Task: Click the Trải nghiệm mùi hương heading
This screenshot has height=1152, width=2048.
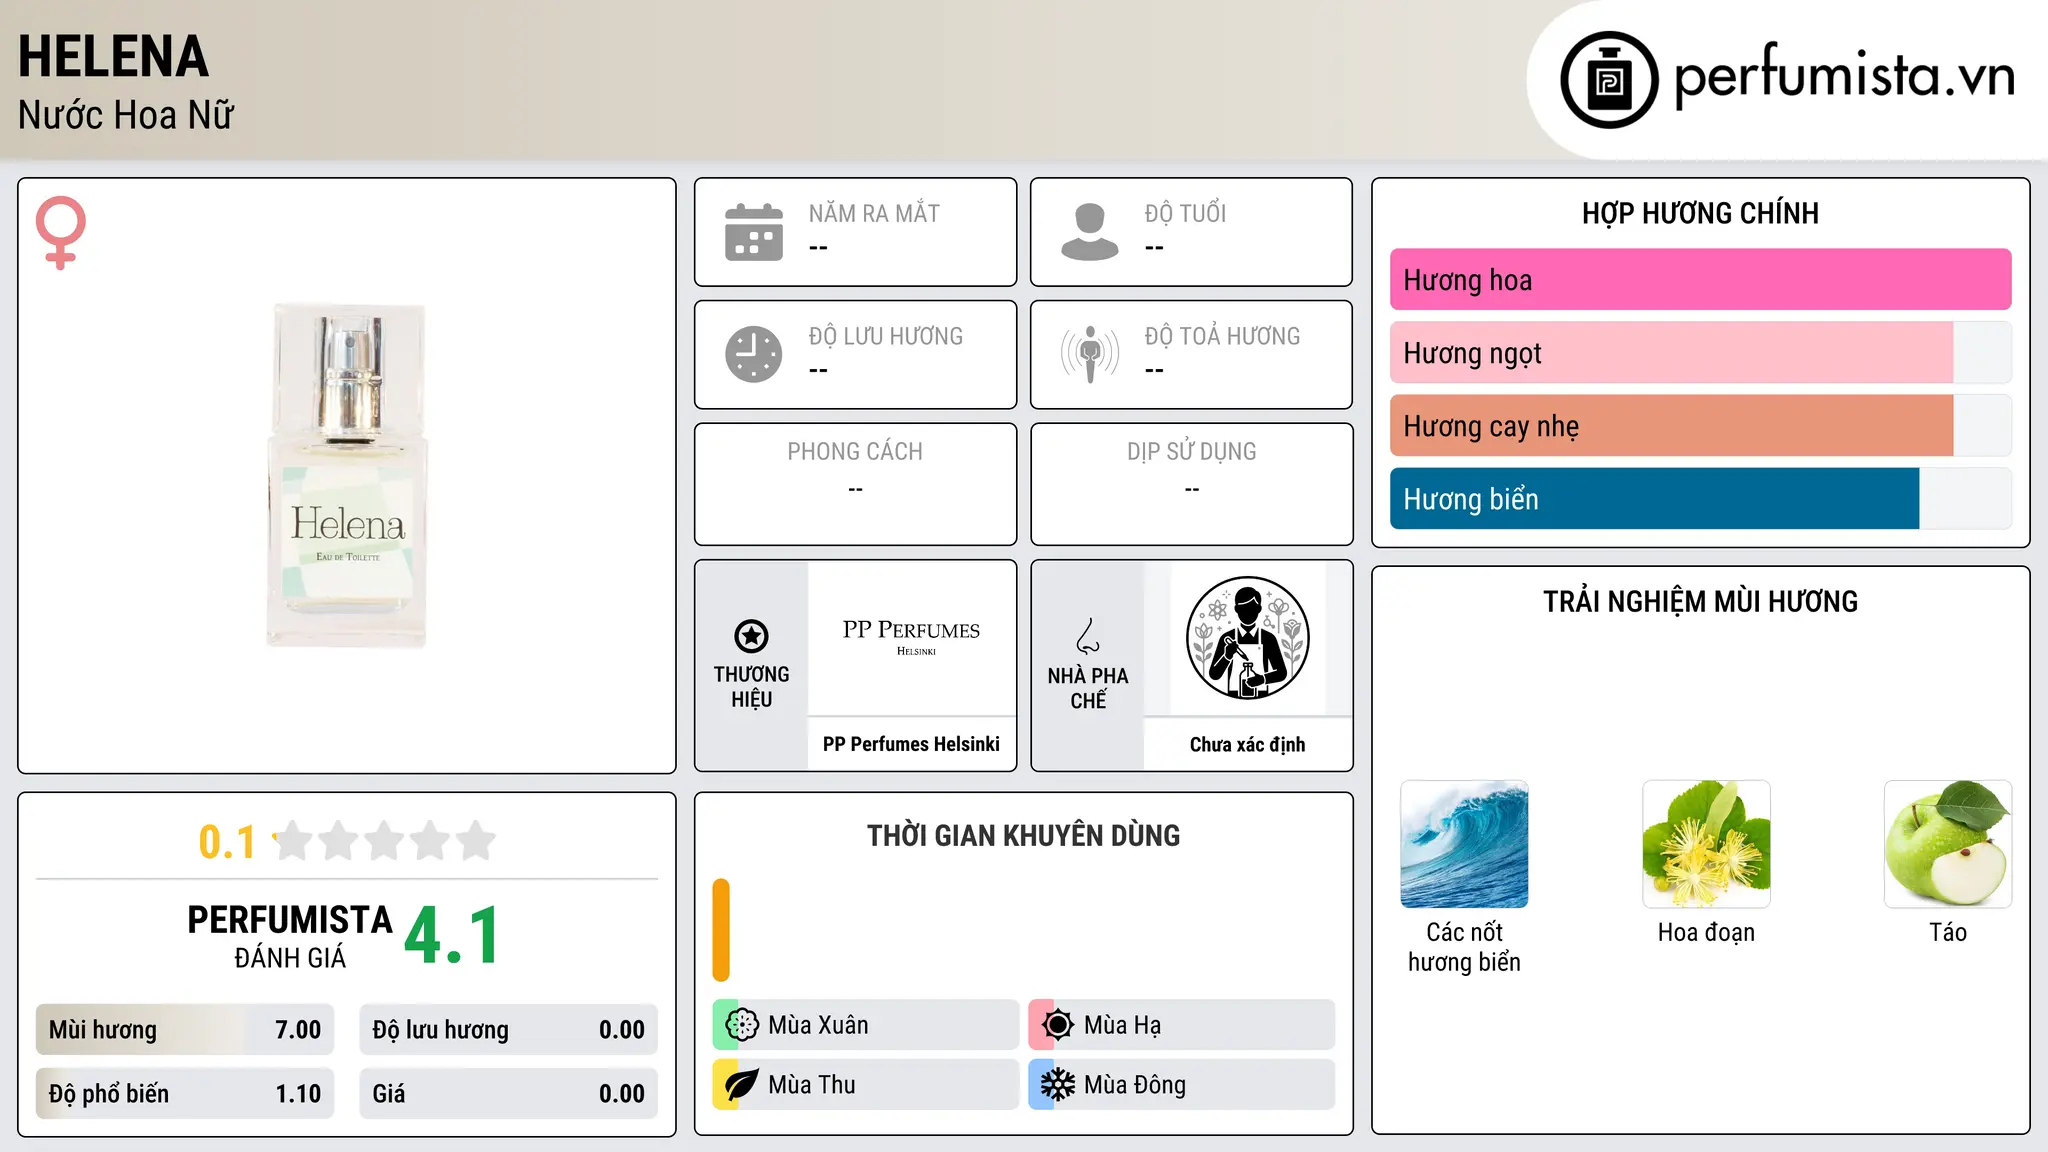Action: pos(1700,601)
